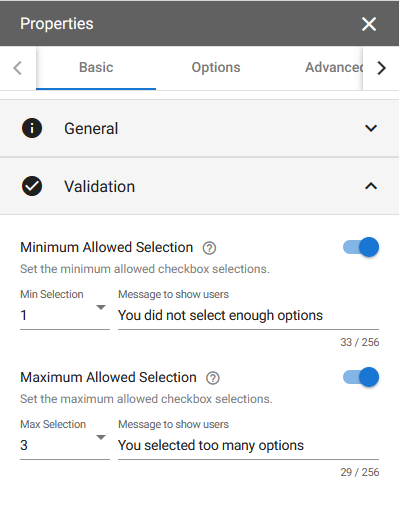Close the Properties panel with X icon
This screenshot has width=399, height=530.
point(369,24)
